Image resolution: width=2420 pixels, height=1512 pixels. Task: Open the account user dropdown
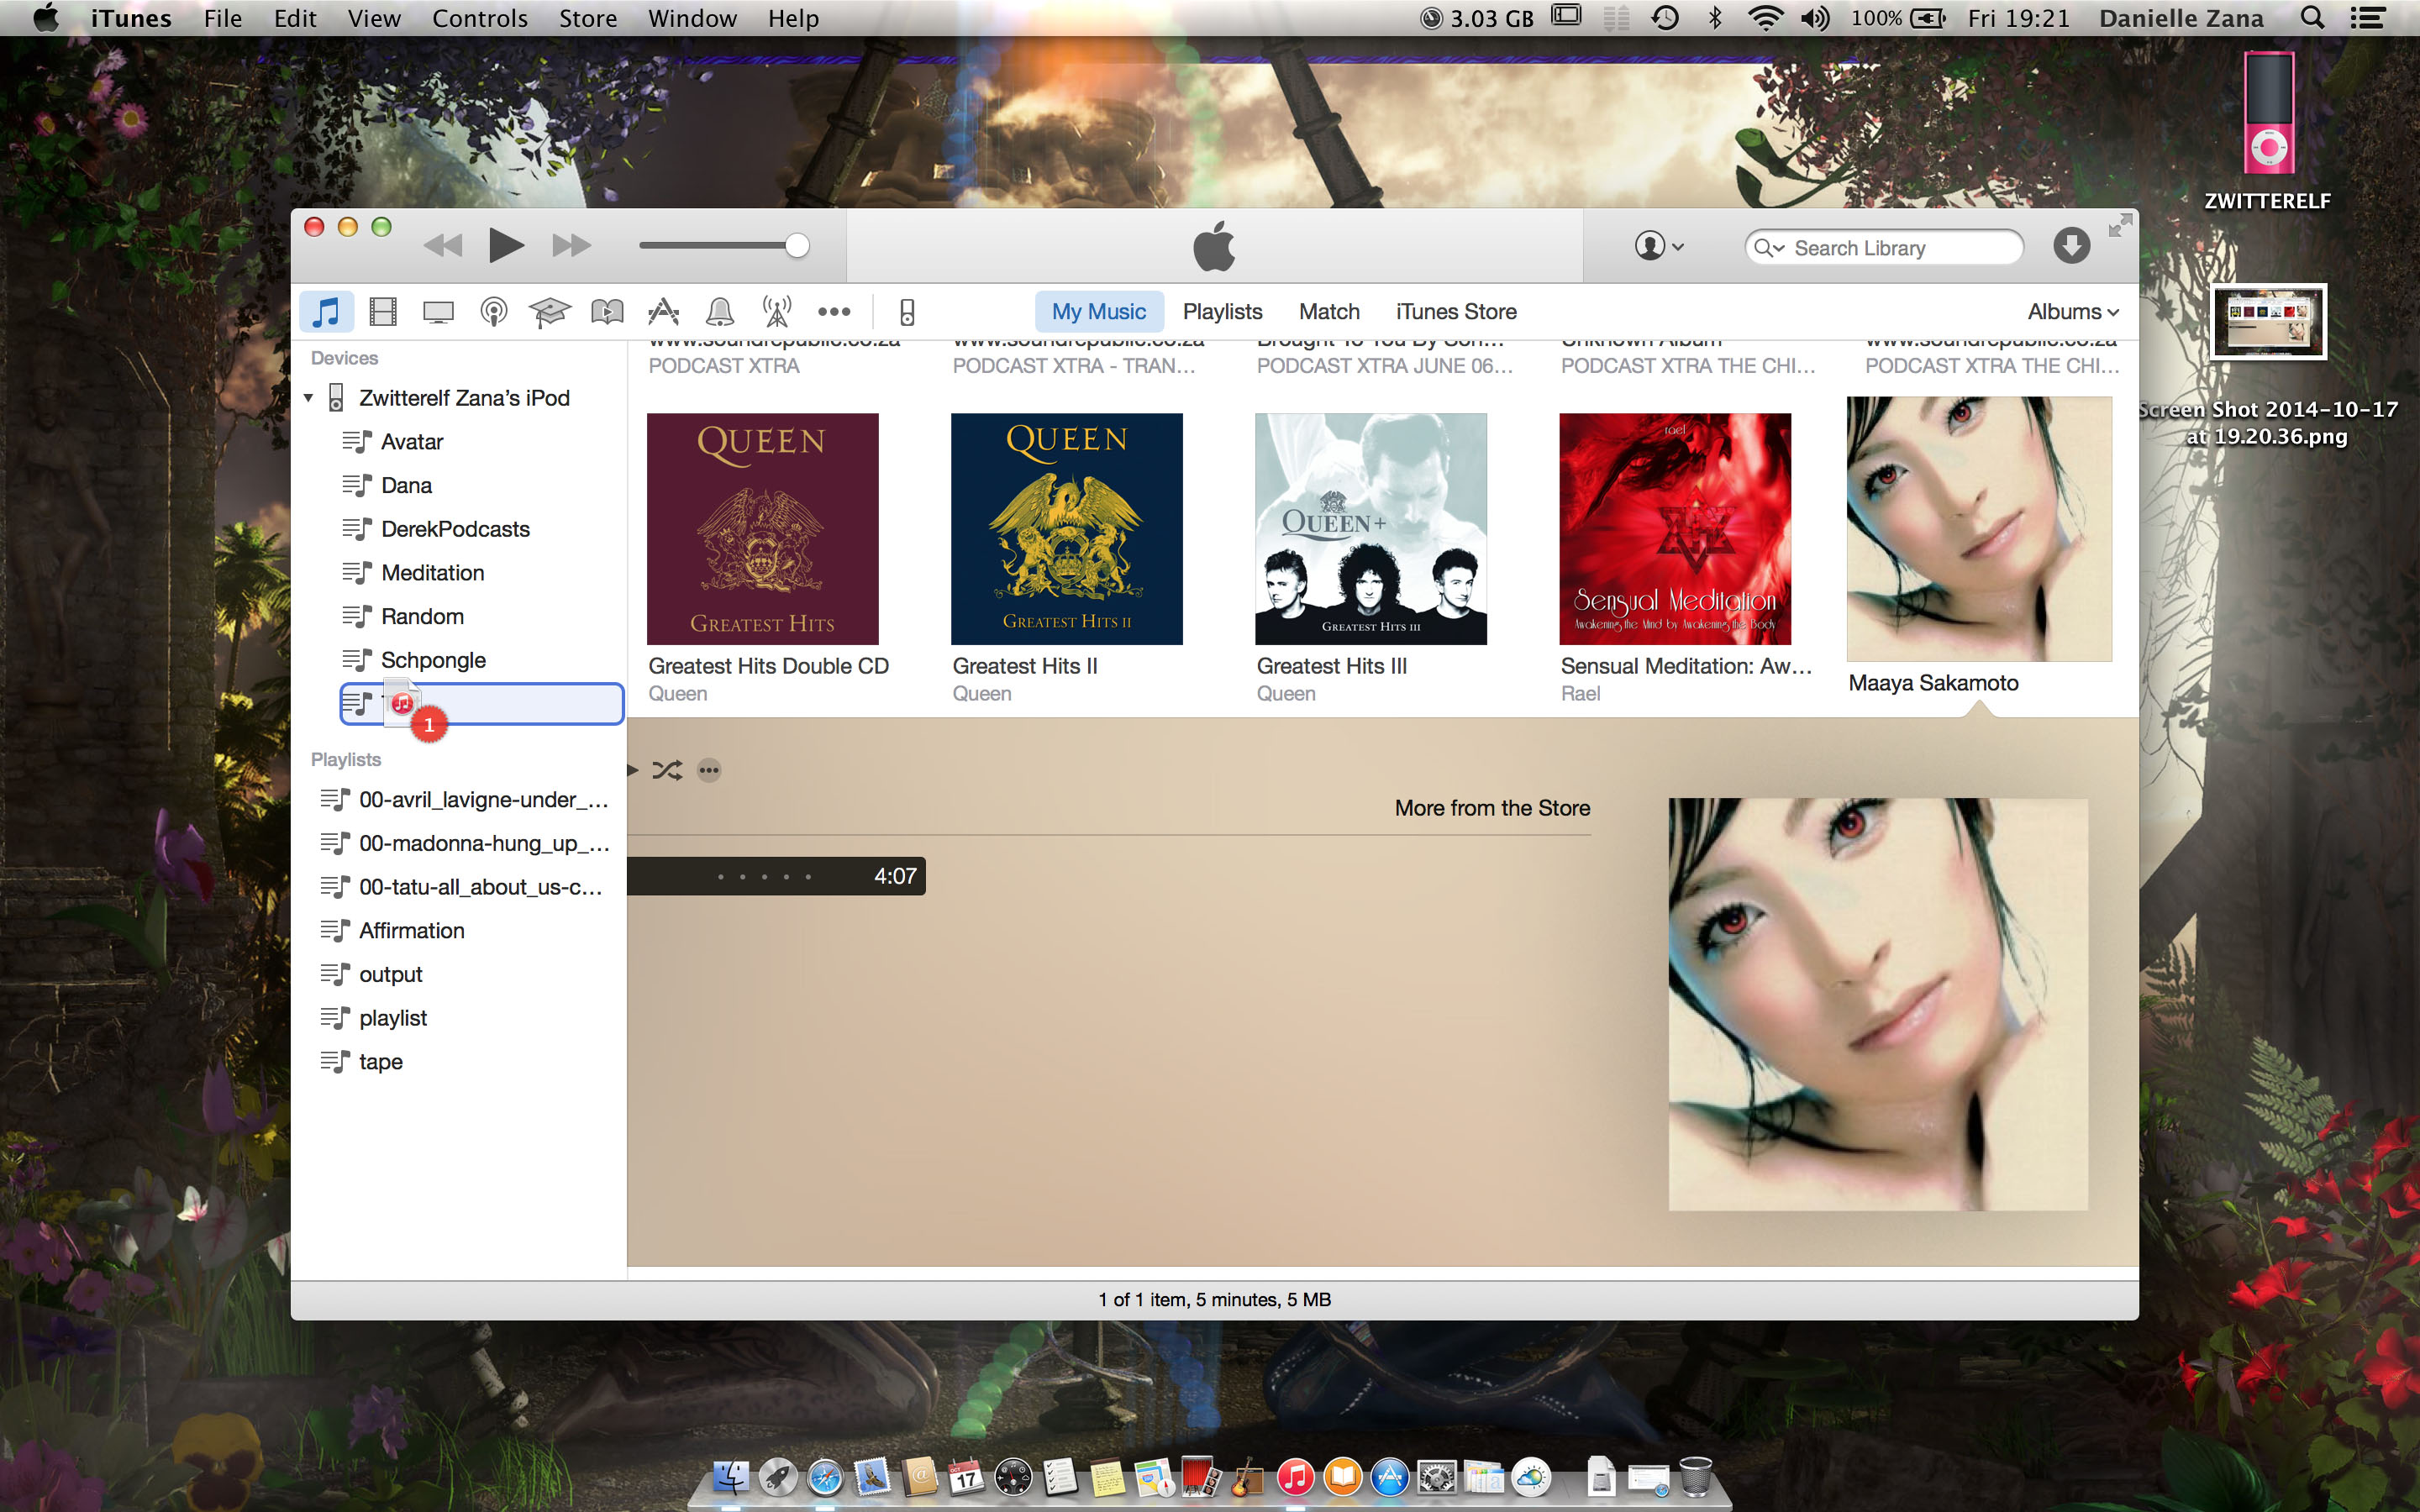1658,246
